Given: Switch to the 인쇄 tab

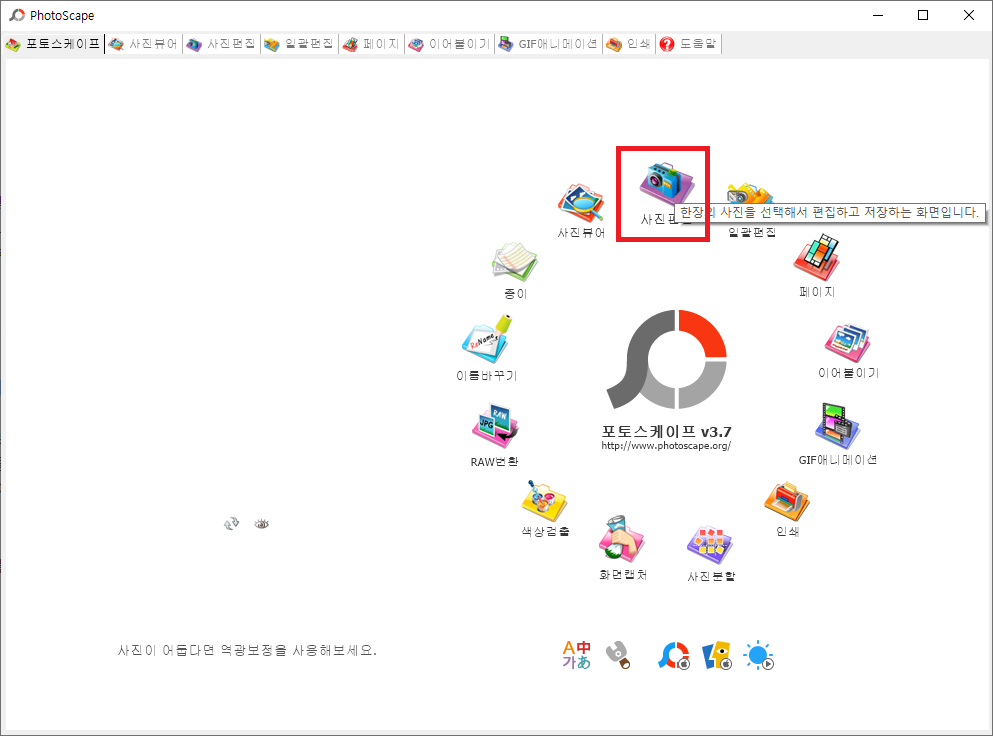Looking at the screenshot, I should click(x=628, y=44).
